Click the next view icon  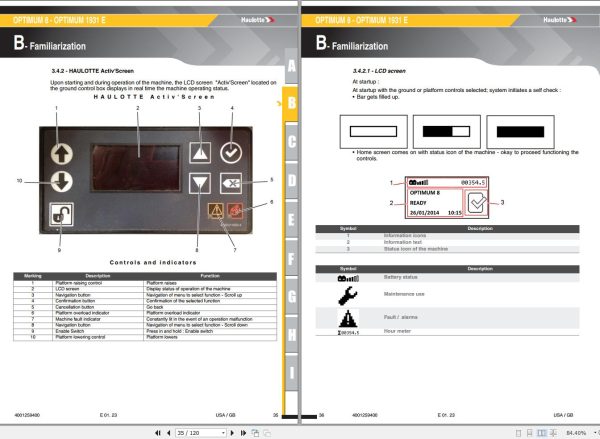click(x=267, y=433)
